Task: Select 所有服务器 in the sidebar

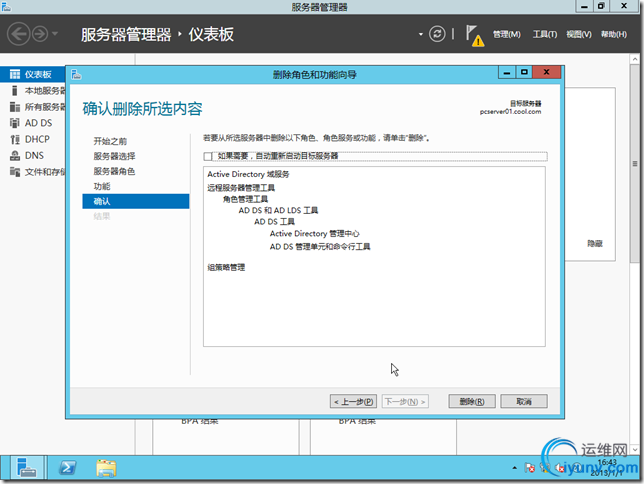Action: pos(32,107)
